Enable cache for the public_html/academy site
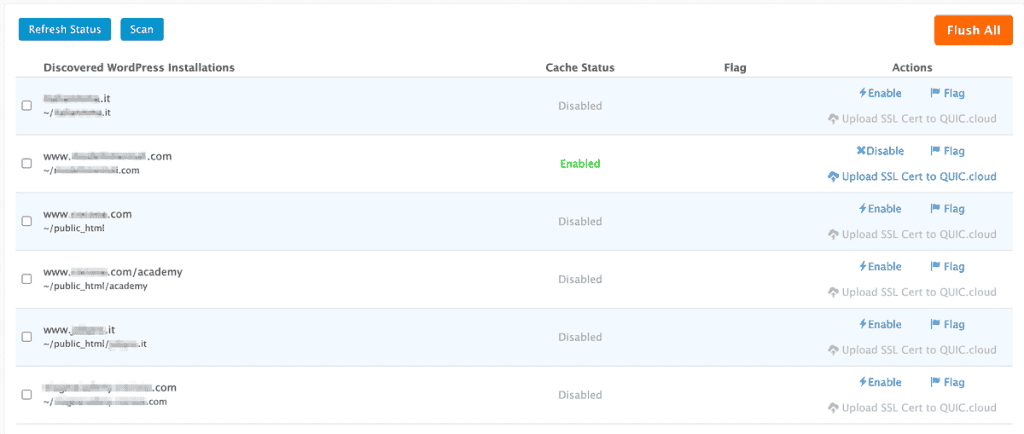Viewport: 1024px width, 434px height. point(880,266)
